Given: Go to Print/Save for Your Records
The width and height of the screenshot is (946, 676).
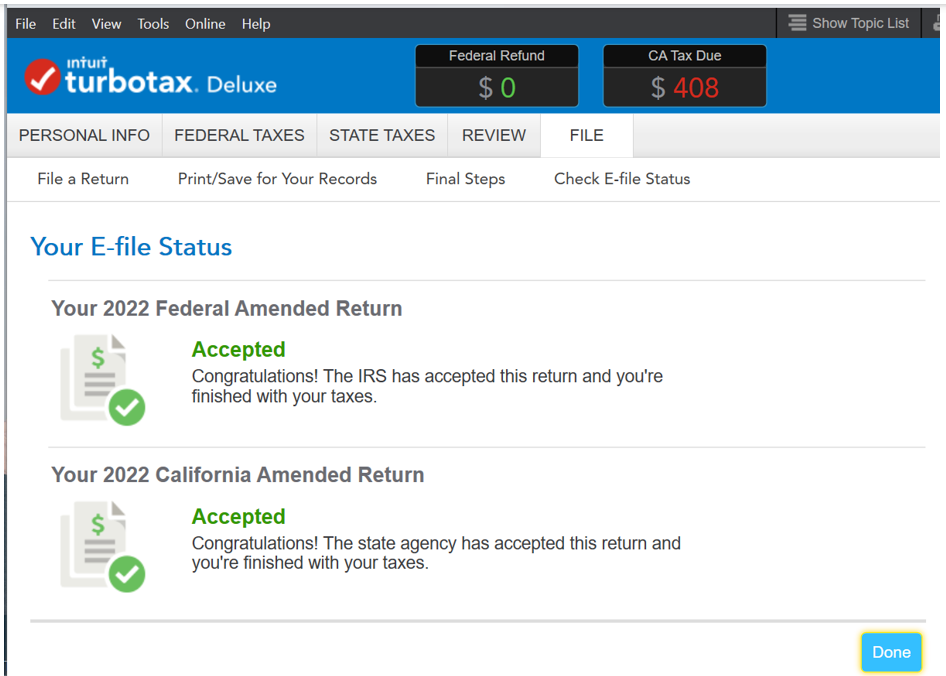Looking at the screenshot, I should (x=278, y=179).
